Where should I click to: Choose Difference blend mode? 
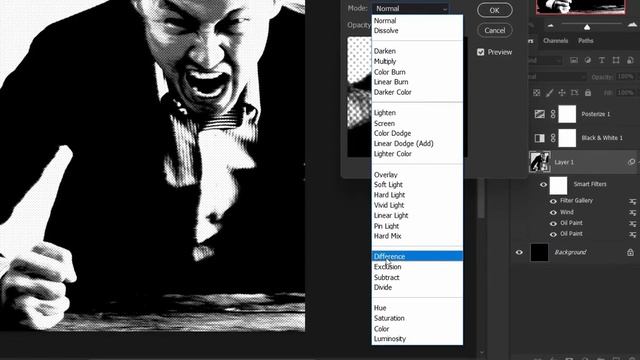point(417,256)
